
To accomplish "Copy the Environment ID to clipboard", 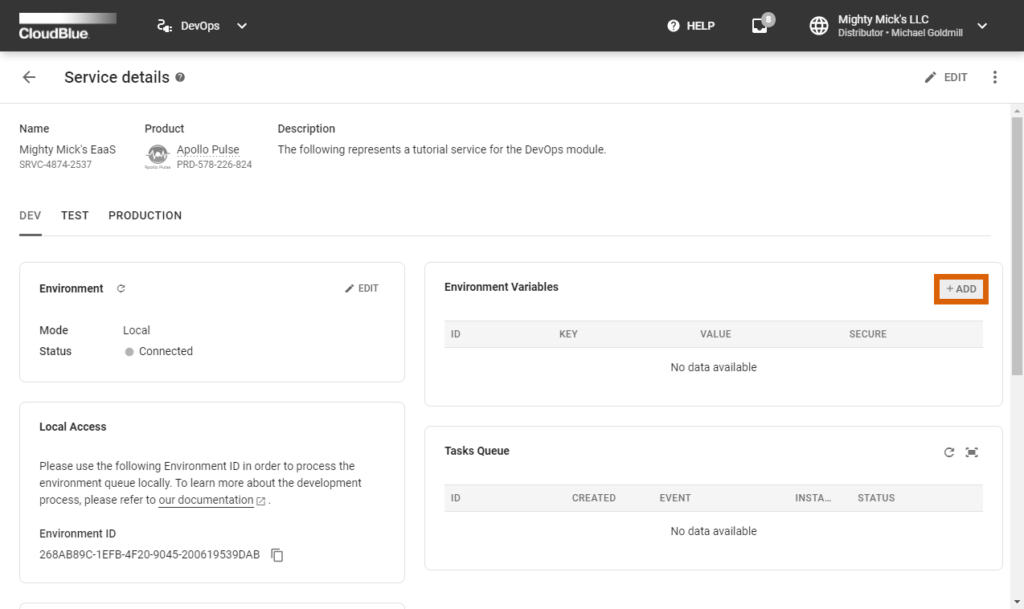I will point(277,555).
